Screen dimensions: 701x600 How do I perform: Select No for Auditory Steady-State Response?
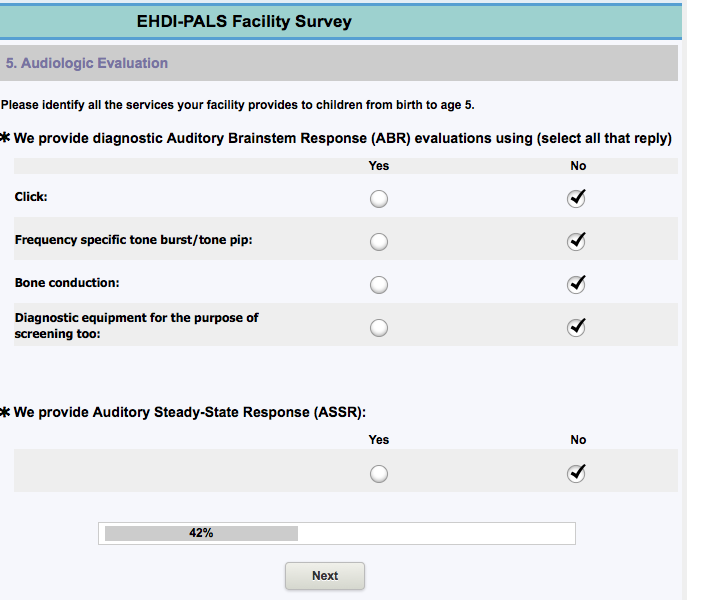click(x=576, y=474)
